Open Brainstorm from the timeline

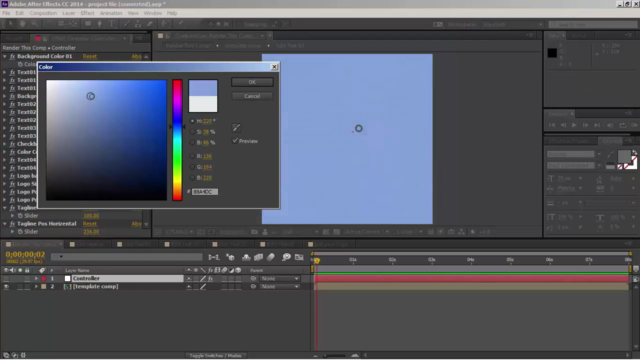point(287,257)
